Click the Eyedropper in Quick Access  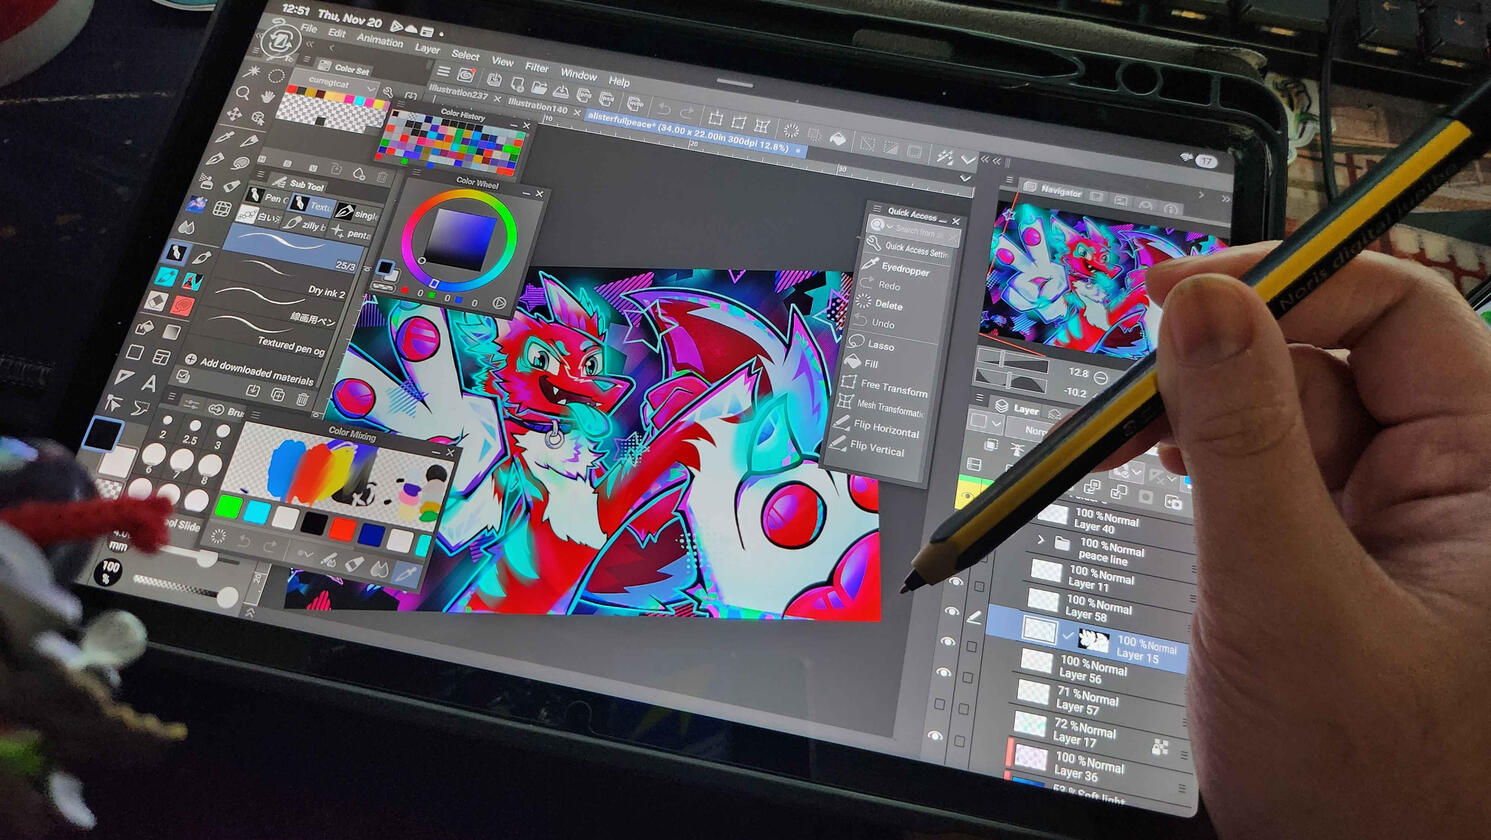click(x=904, y=270)
